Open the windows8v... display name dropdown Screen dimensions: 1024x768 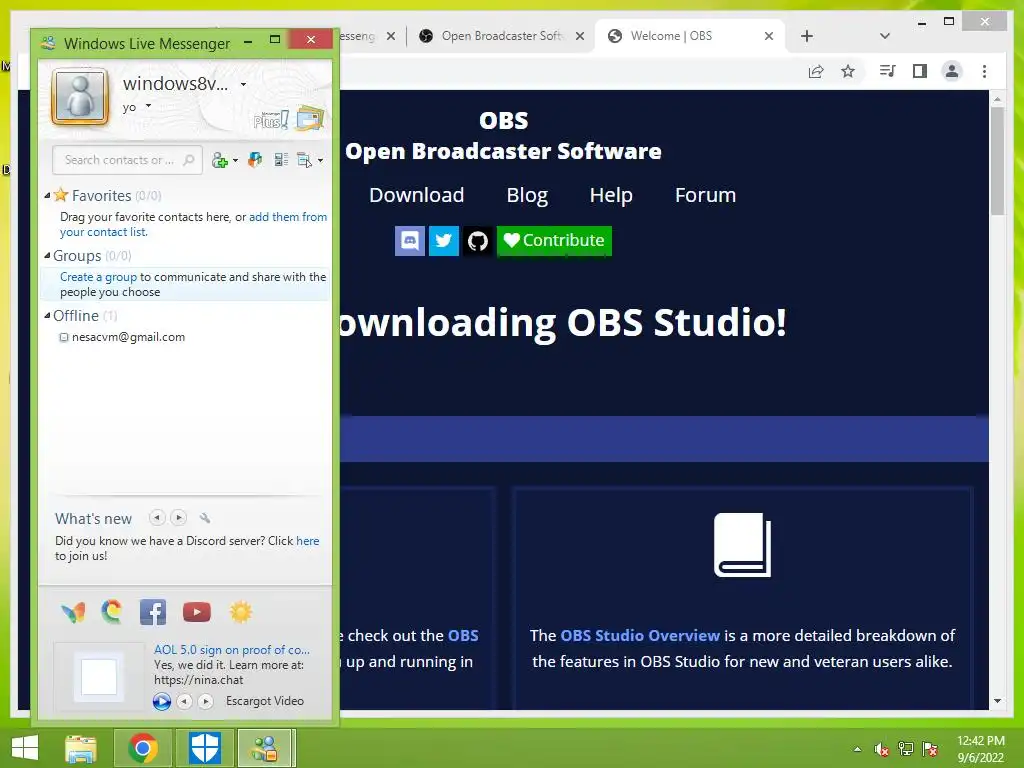click(x=243, y=84)
